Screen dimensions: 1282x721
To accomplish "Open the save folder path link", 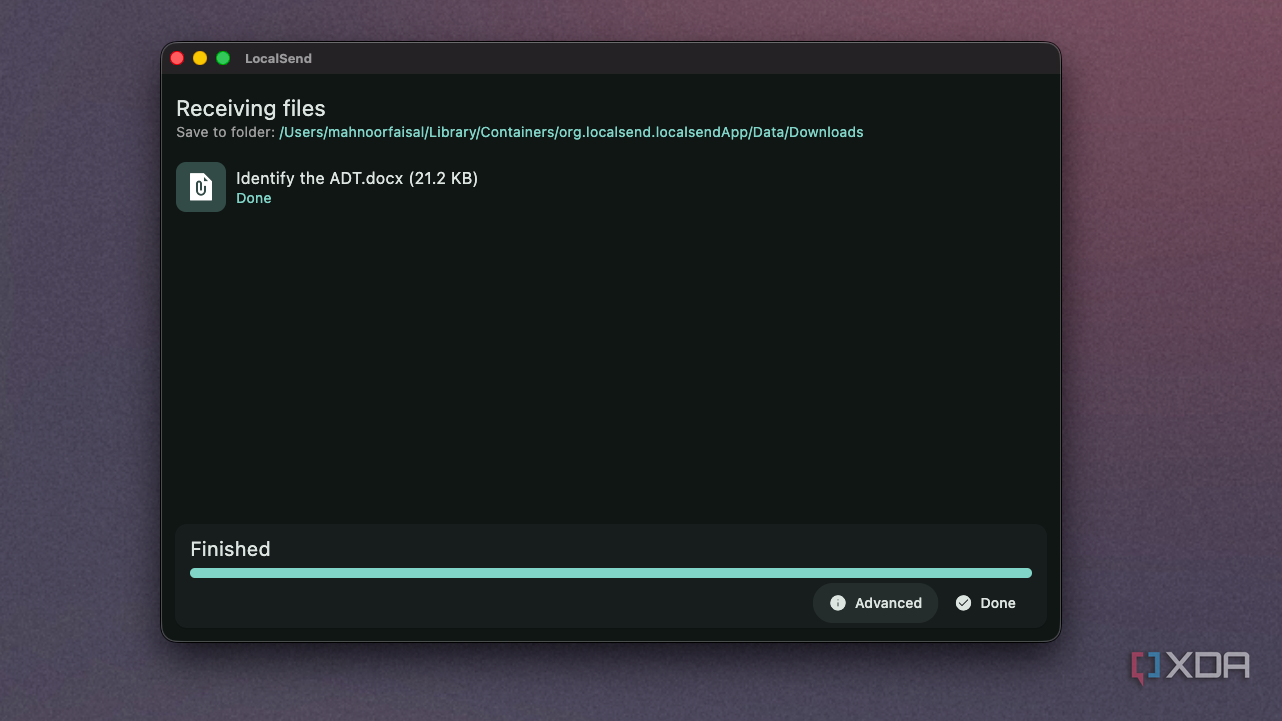I will click(x=571, y=132).
